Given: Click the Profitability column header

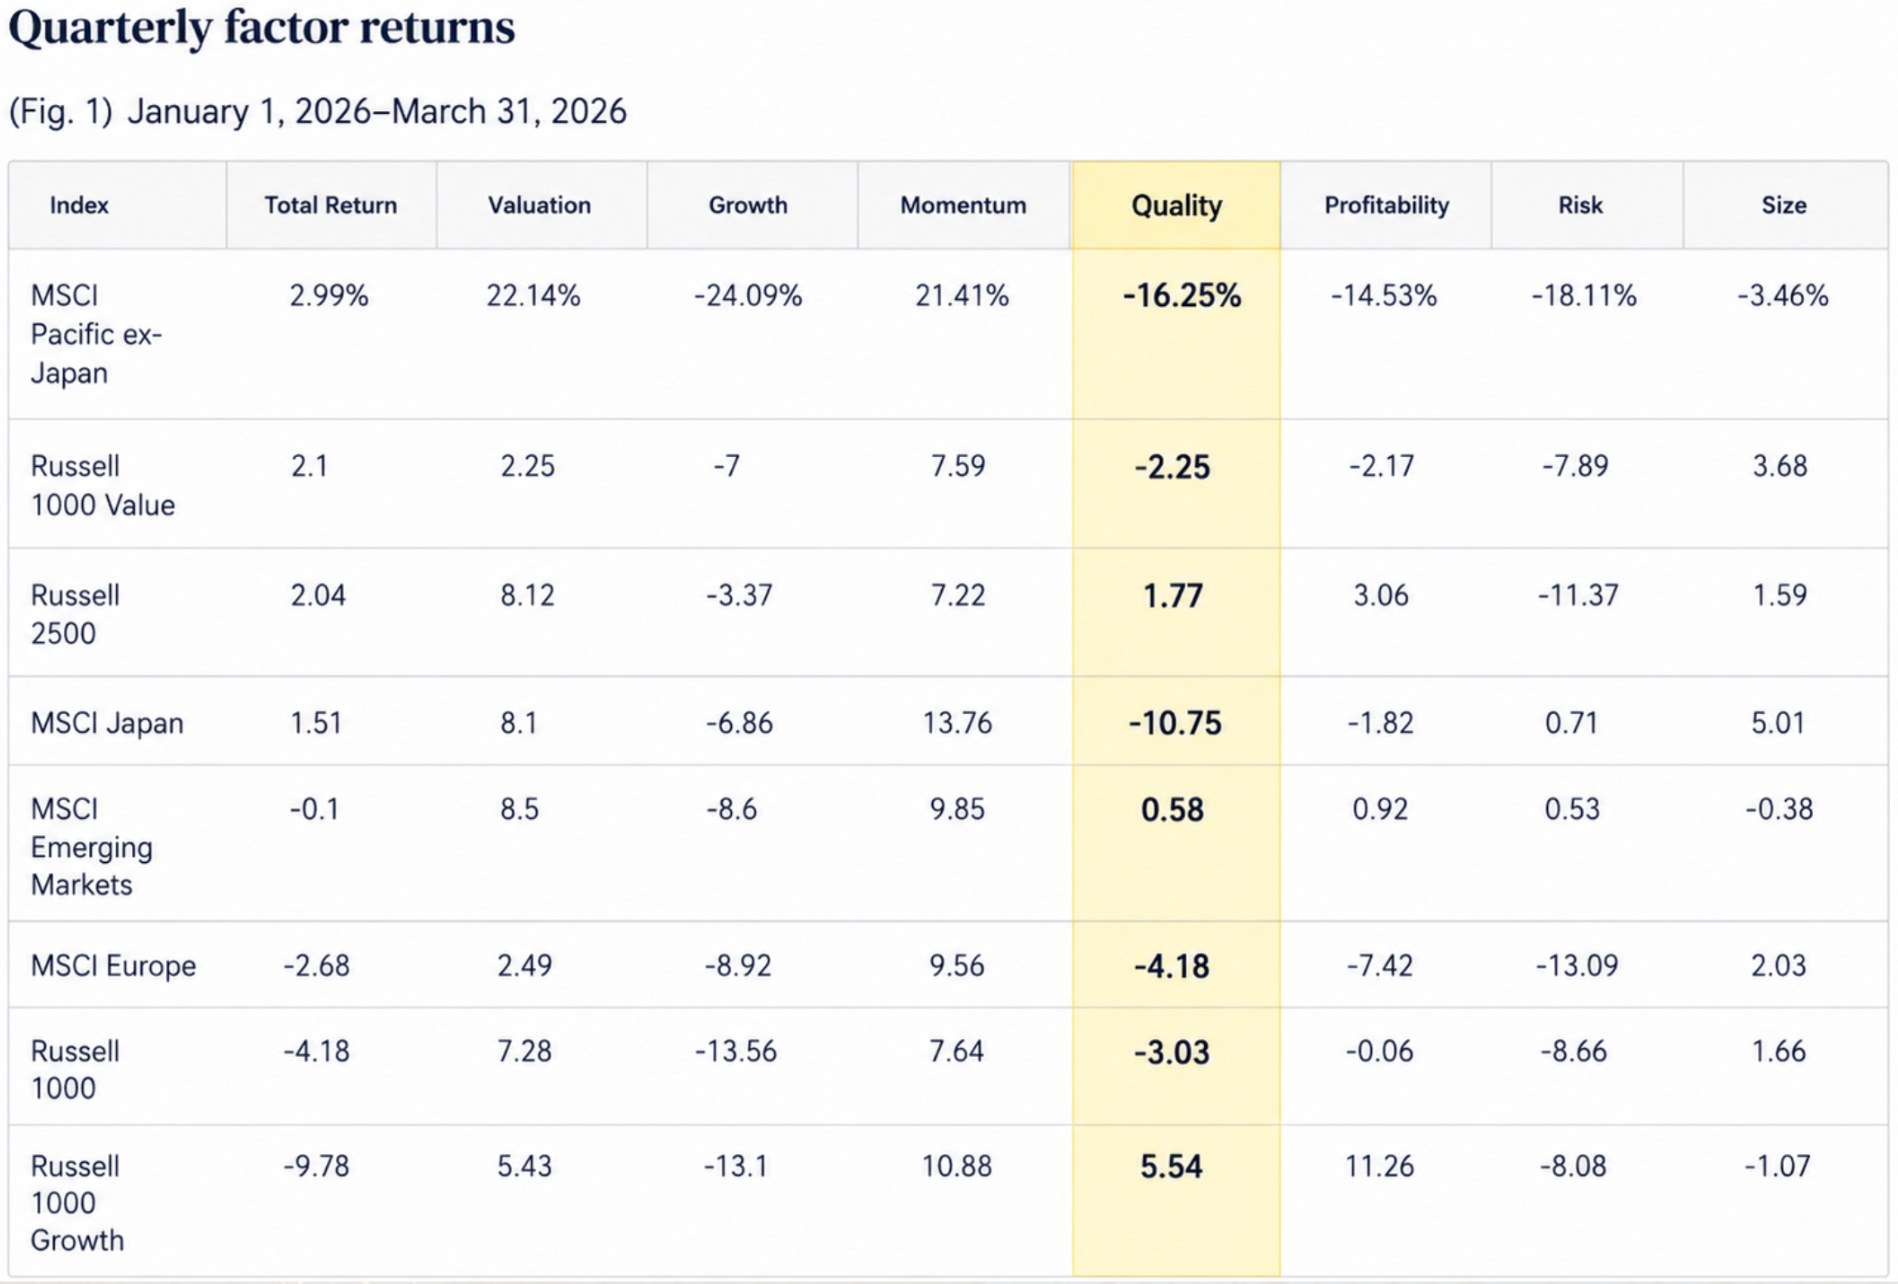Looking at the screenshot, I should coord(1386,205).
